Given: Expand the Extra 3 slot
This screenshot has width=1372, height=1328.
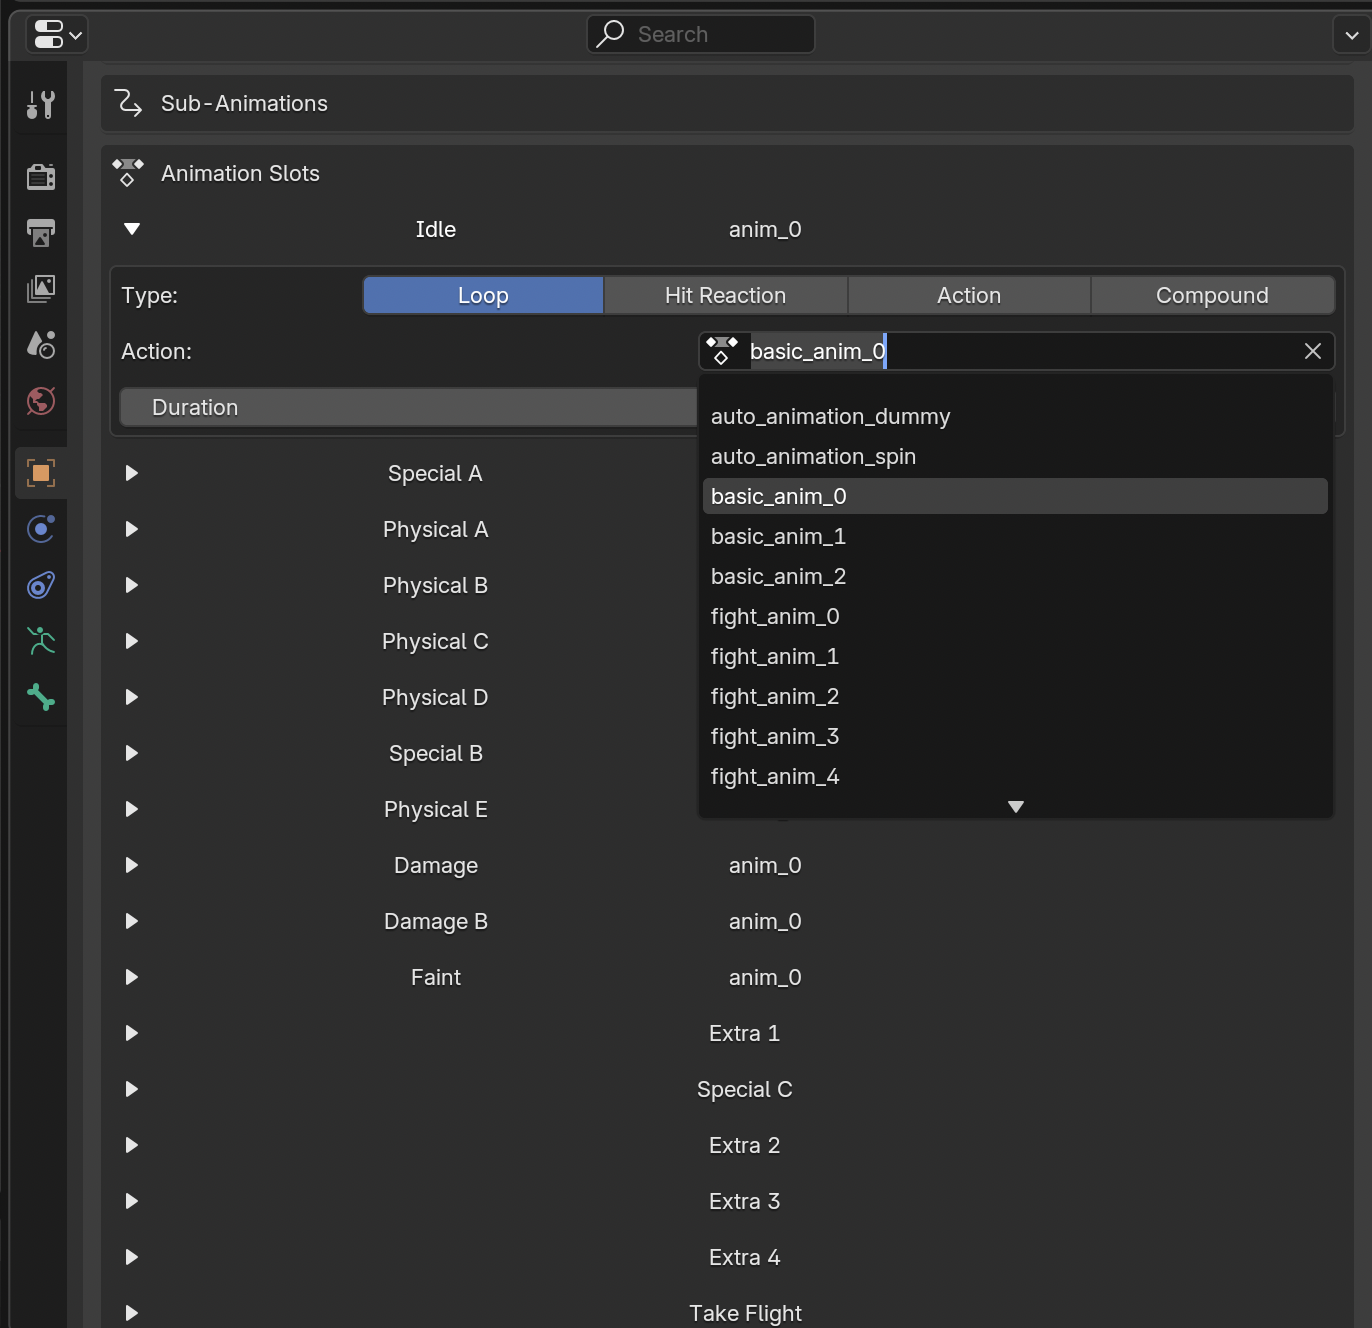Looking at the screenshot, I should pos(132,1201).
